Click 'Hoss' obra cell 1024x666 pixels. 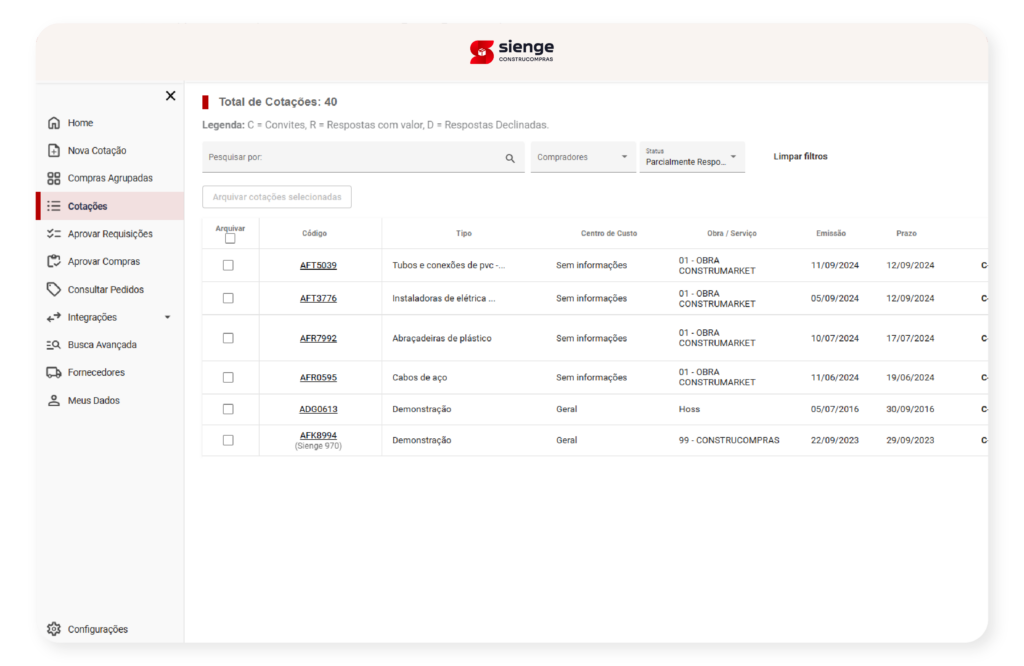point(689,409)
